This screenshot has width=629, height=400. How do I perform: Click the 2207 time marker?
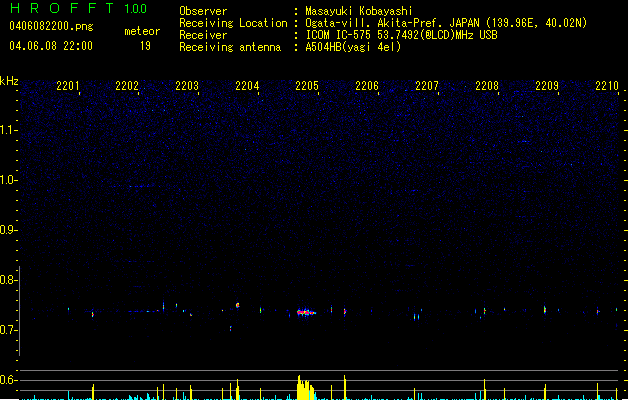click(x=427, y=85)
